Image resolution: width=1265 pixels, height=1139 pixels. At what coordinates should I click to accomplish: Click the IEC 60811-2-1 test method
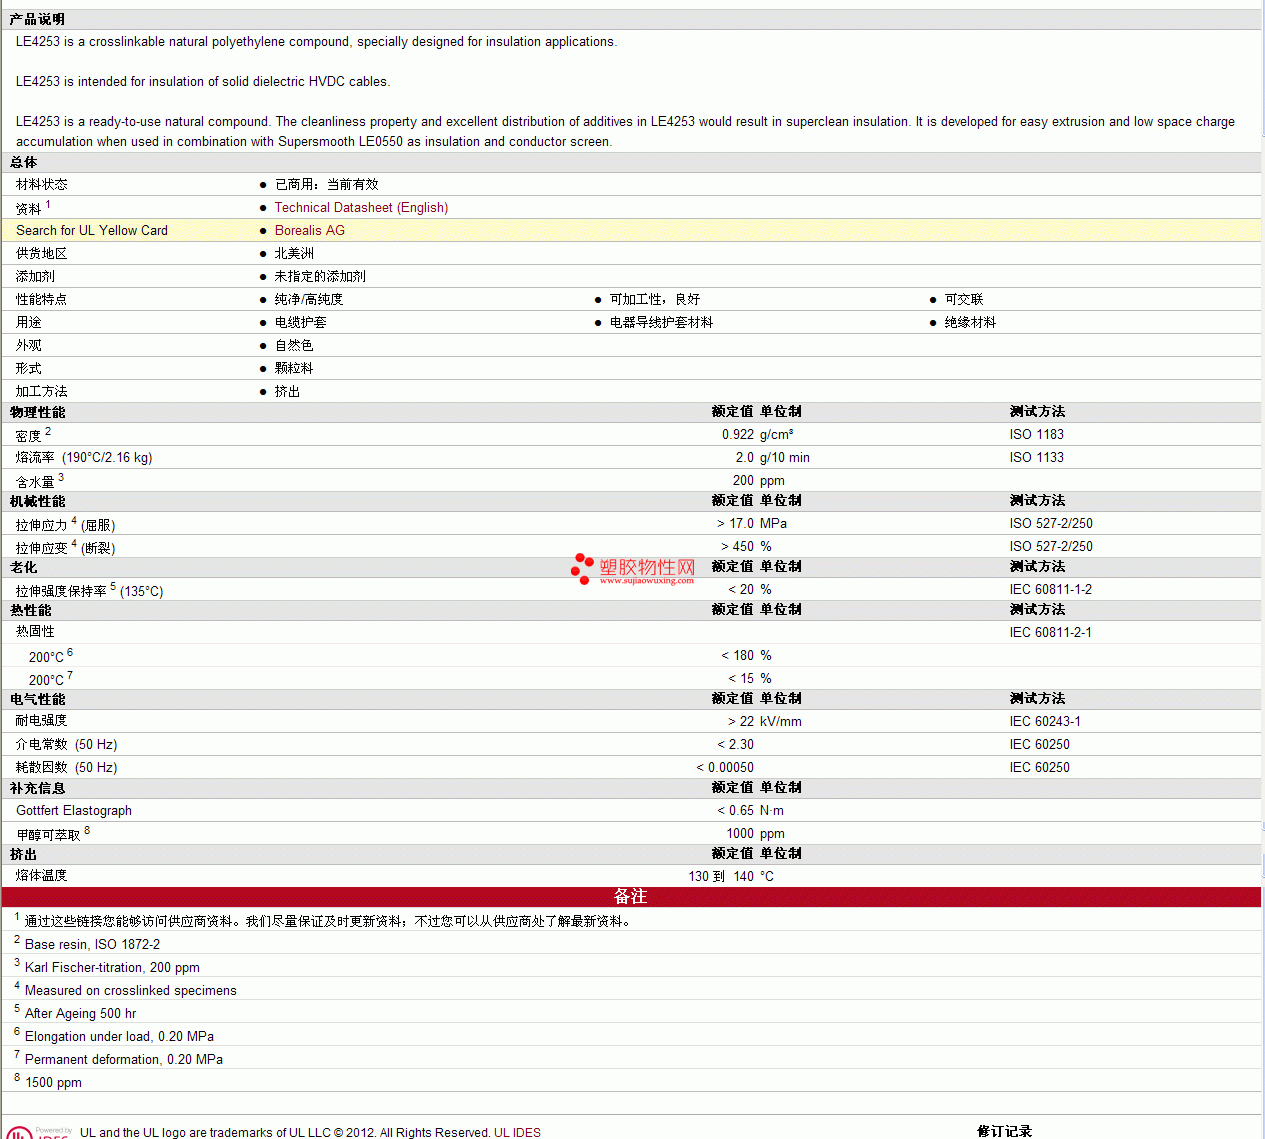tap(1051, 633)
